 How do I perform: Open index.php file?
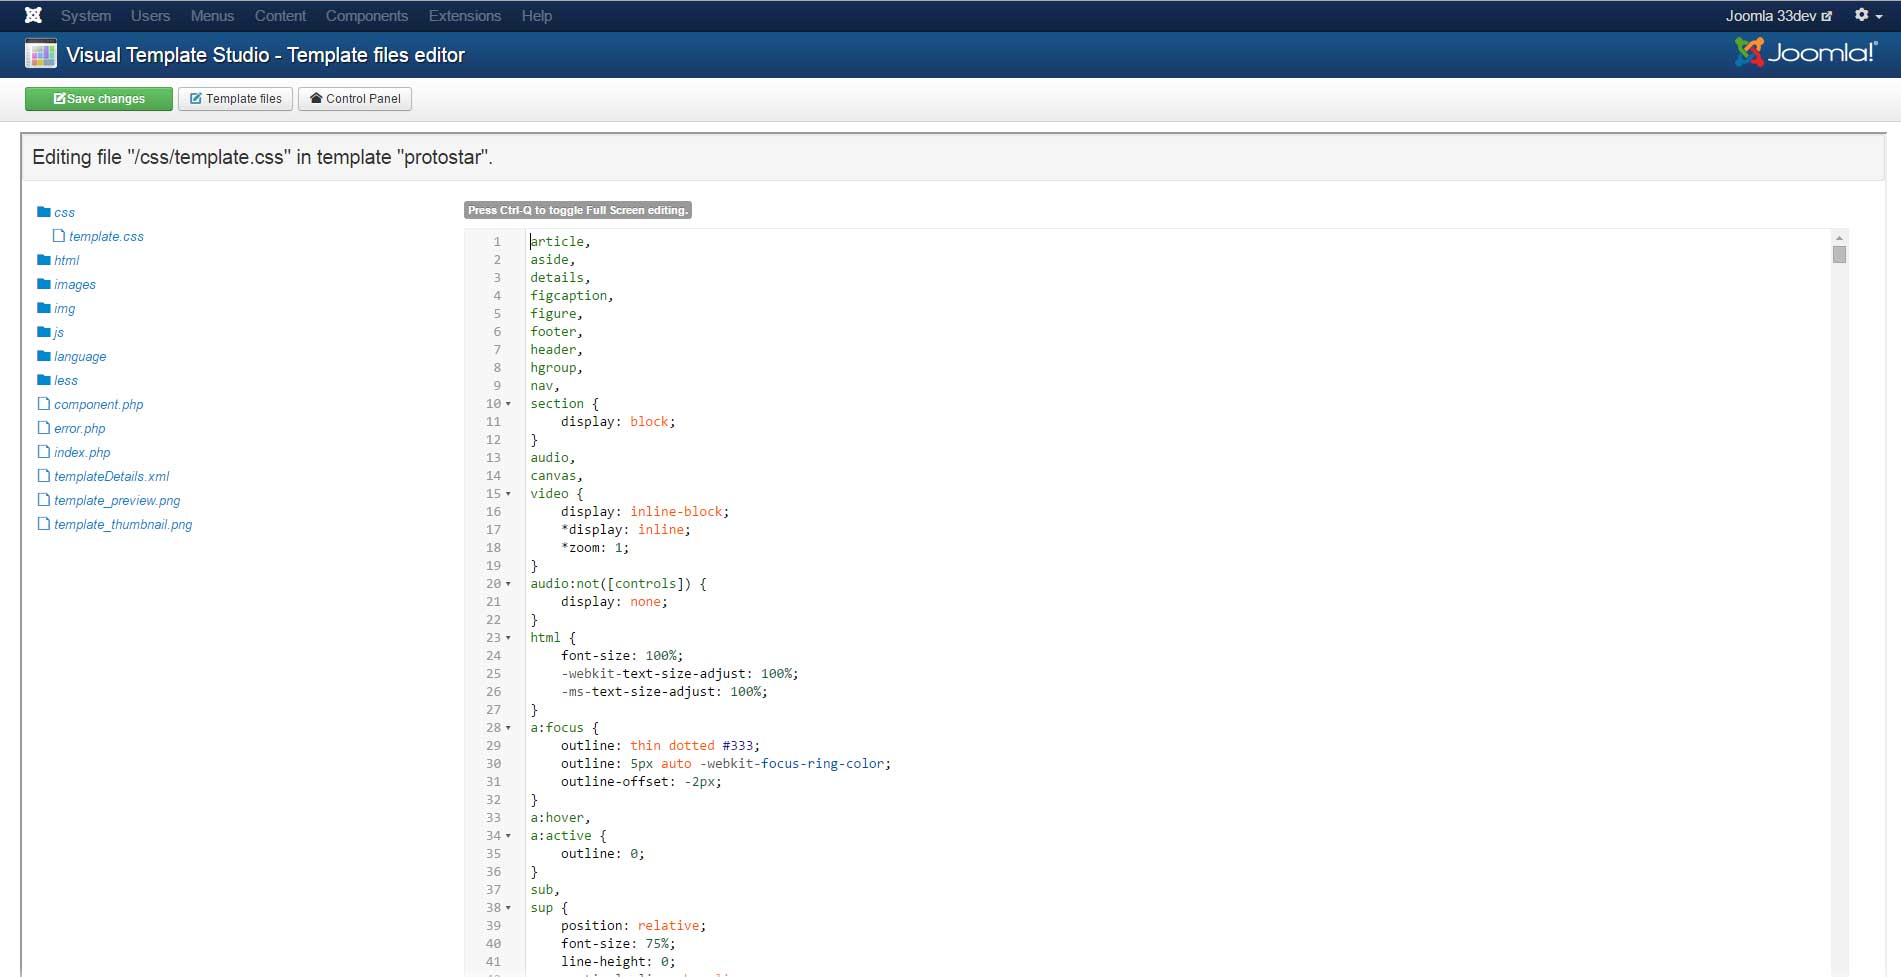click(x=82, y=453)
